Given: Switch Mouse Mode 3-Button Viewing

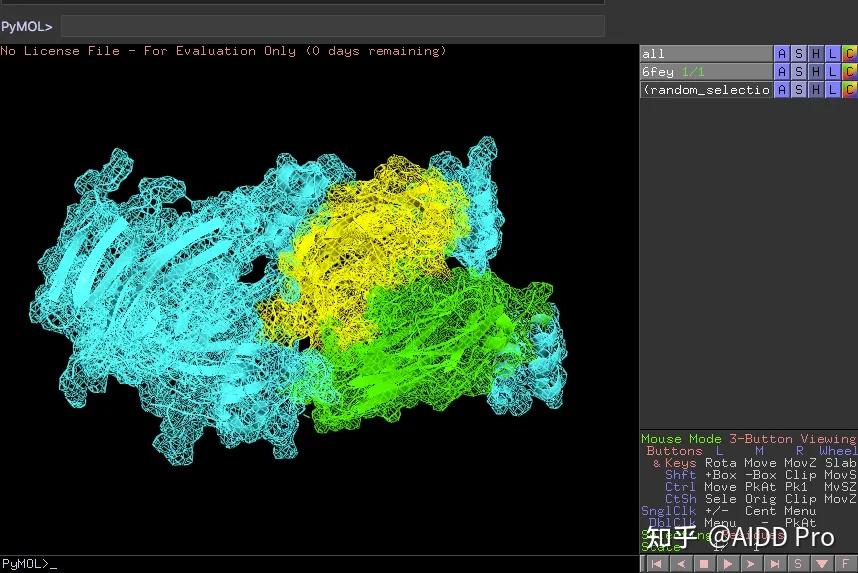Looking at the screenshot, I should coord(748,439).
